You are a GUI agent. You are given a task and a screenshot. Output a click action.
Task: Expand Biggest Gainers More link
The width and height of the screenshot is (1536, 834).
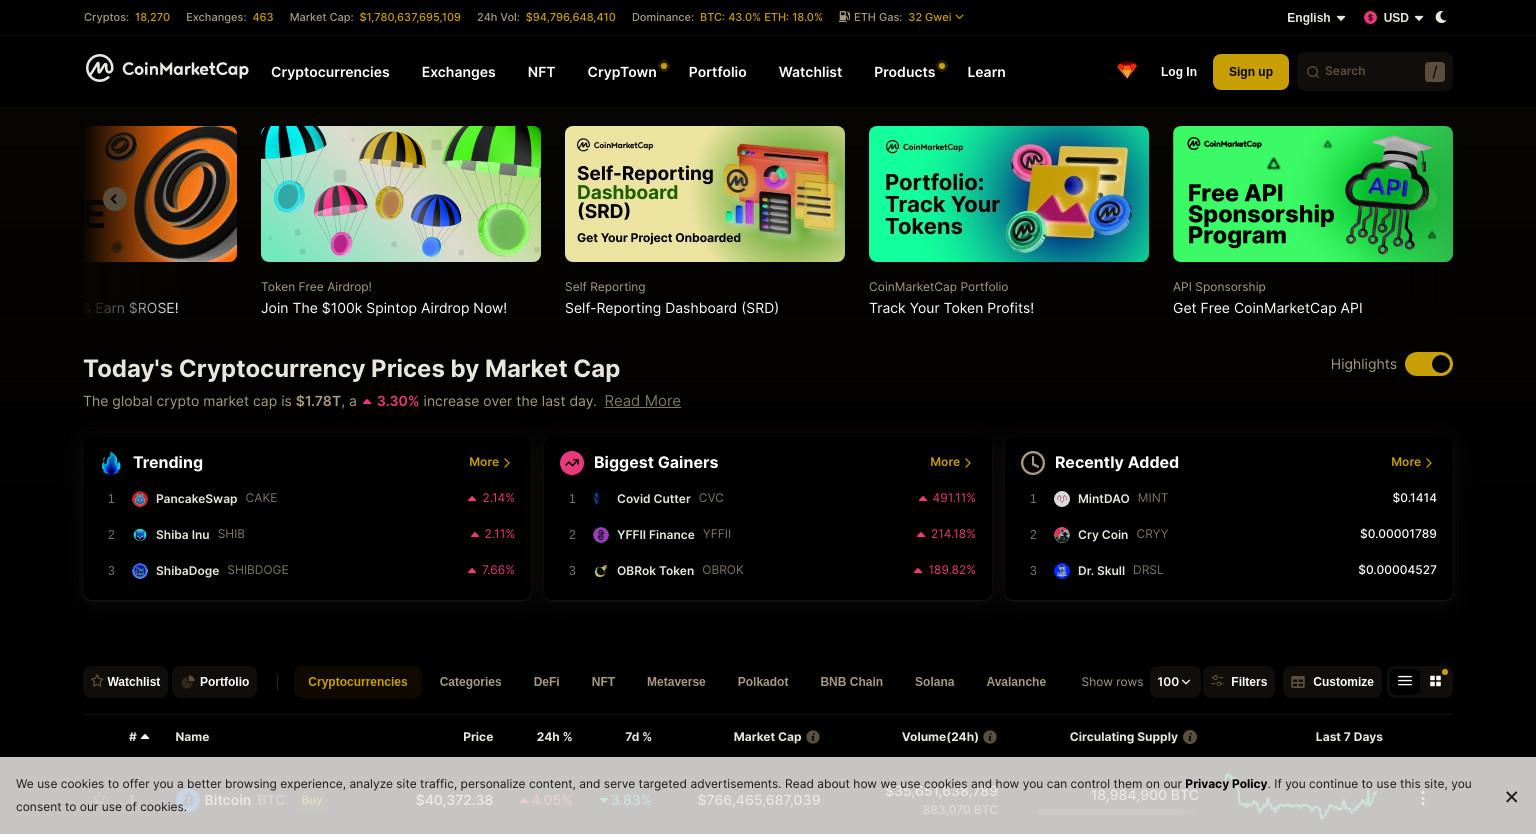pos(951,462)
